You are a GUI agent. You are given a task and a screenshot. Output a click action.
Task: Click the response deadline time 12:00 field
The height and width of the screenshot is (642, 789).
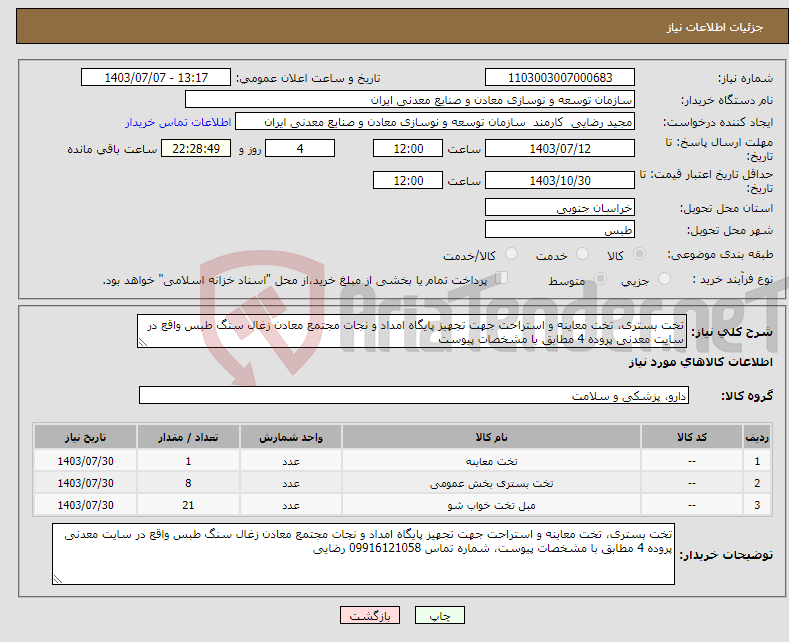pos(408,148)
